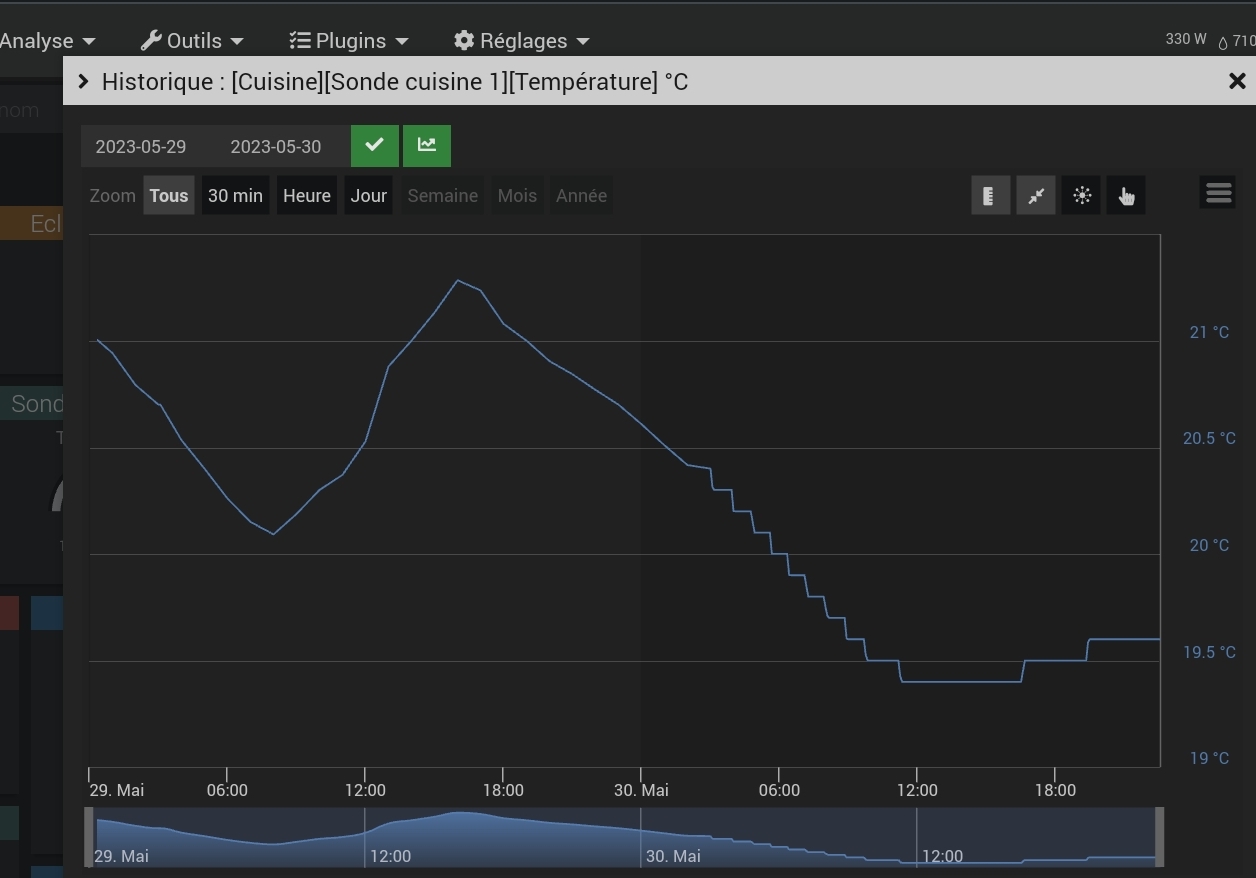Click the Réglages gear icon

click(x=464, y=41)
